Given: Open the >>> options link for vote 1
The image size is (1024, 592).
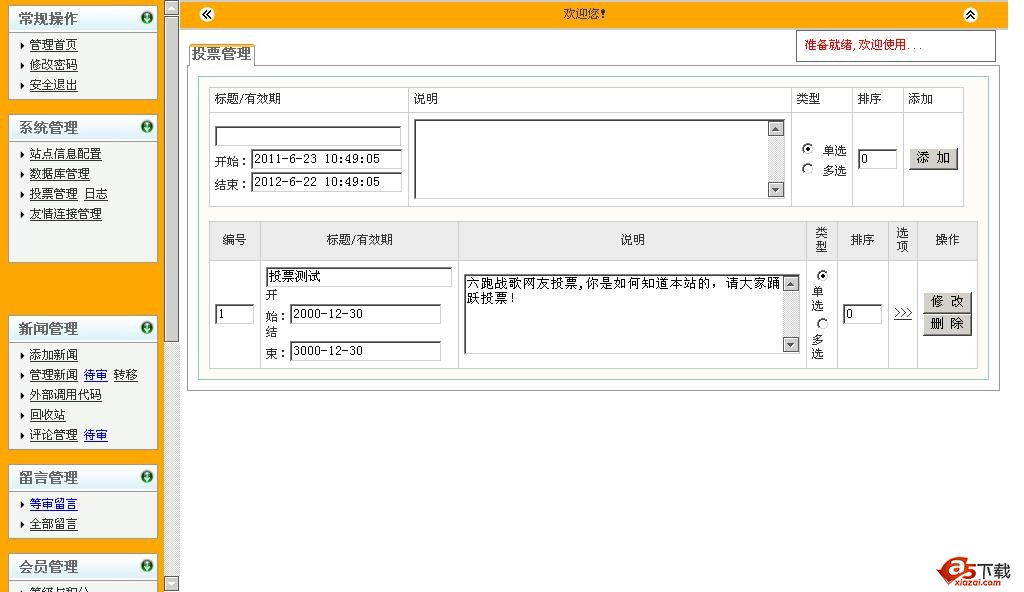Looking at the screenshot, I should 902,314.
